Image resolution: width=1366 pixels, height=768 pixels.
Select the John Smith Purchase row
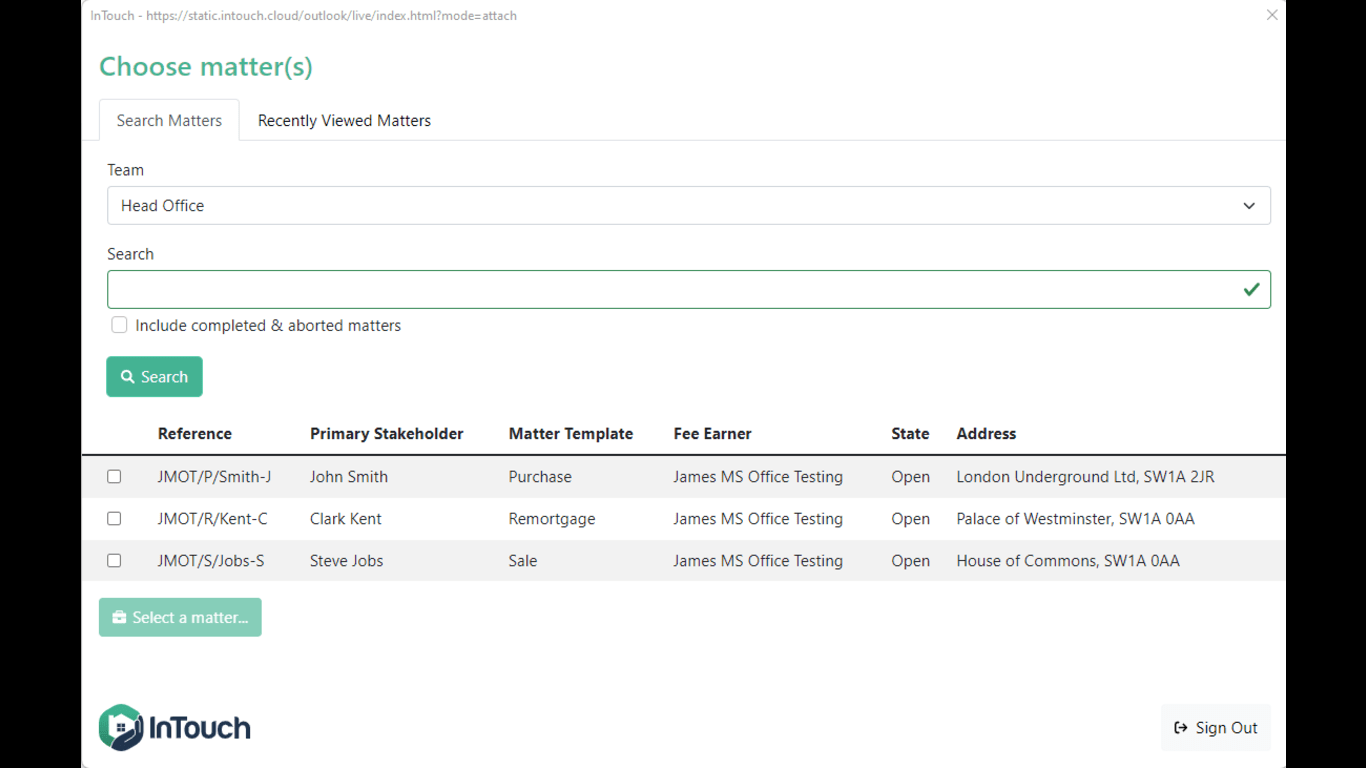[x=540, y=477]
